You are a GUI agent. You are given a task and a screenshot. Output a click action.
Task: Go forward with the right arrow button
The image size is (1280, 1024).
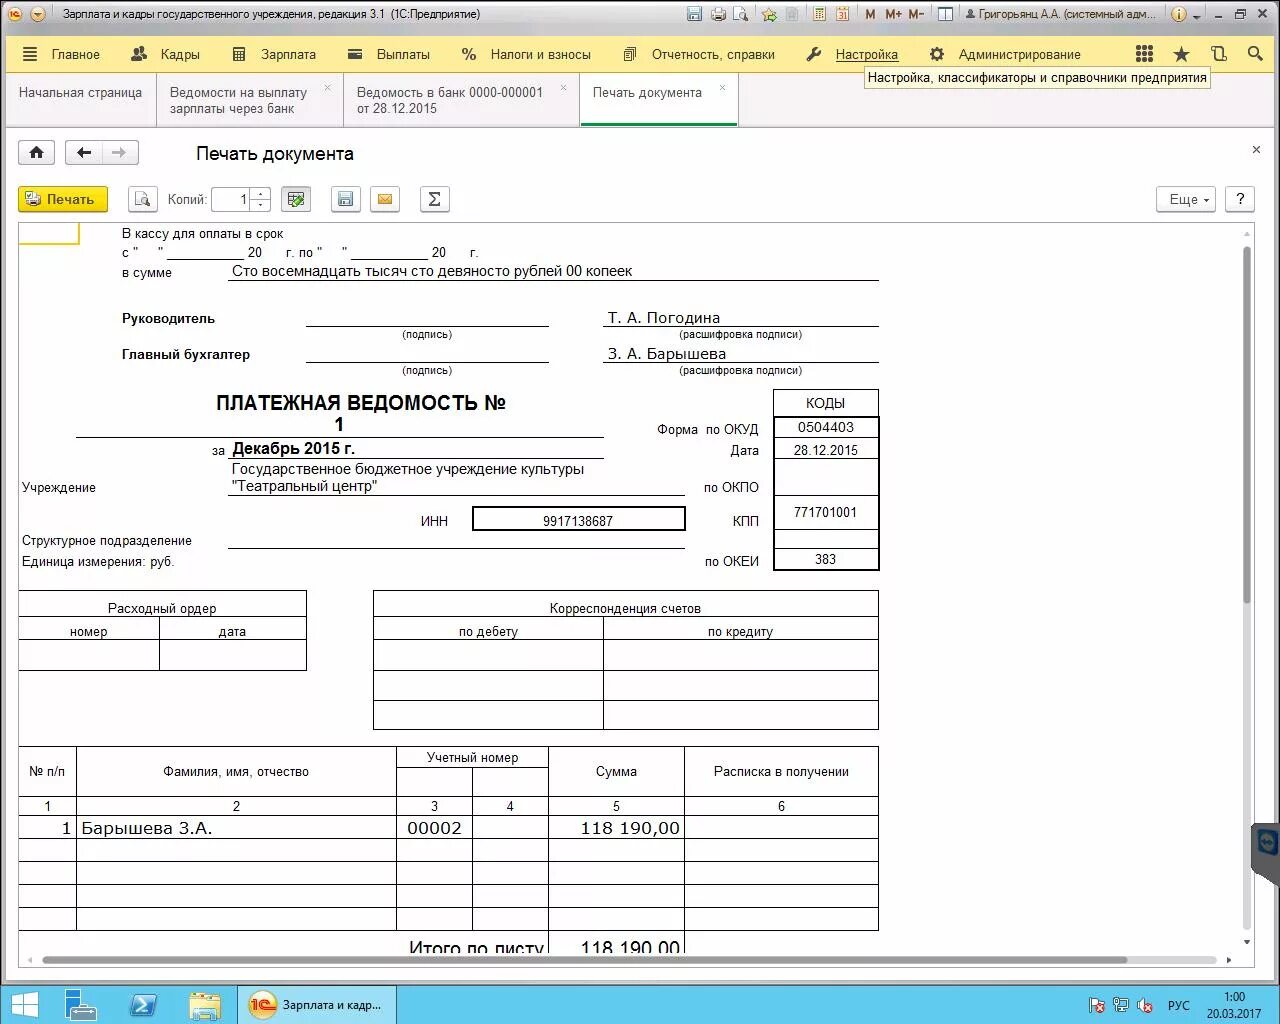point(120,153)
